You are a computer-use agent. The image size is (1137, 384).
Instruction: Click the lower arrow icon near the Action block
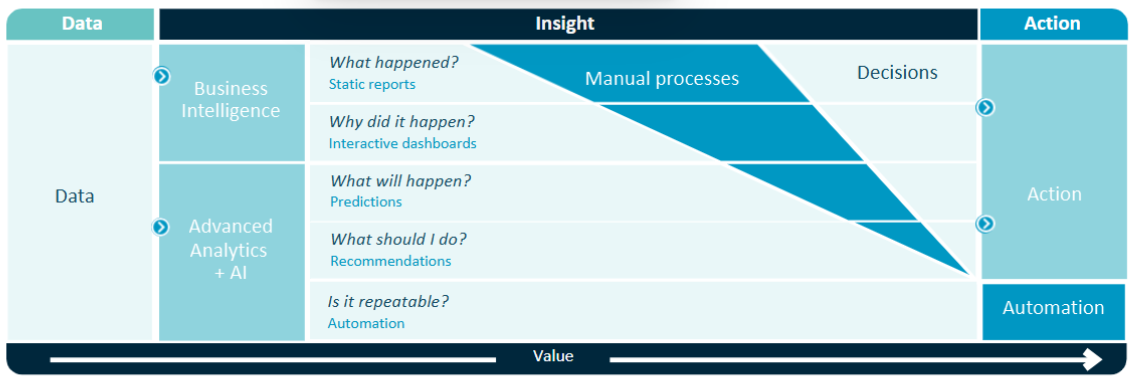click(x=985, y=224)
